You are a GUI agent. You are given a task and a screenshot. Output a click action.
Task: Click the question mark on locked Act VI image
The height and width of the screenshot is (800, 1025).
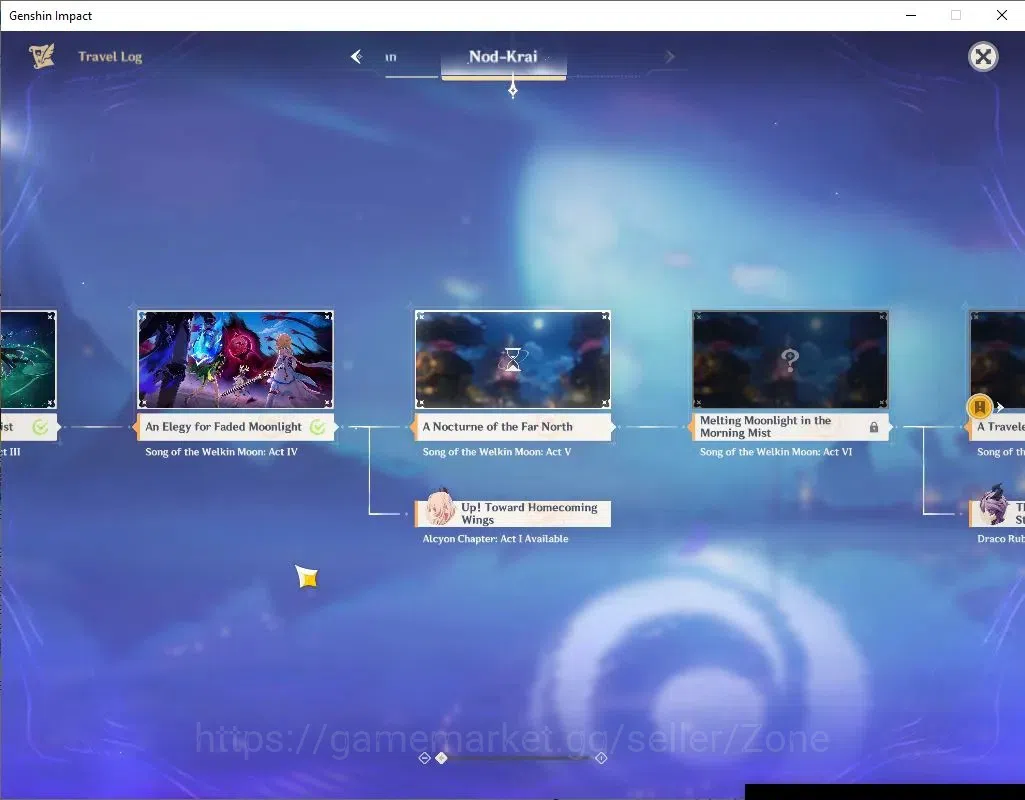[x=790, y=359]
